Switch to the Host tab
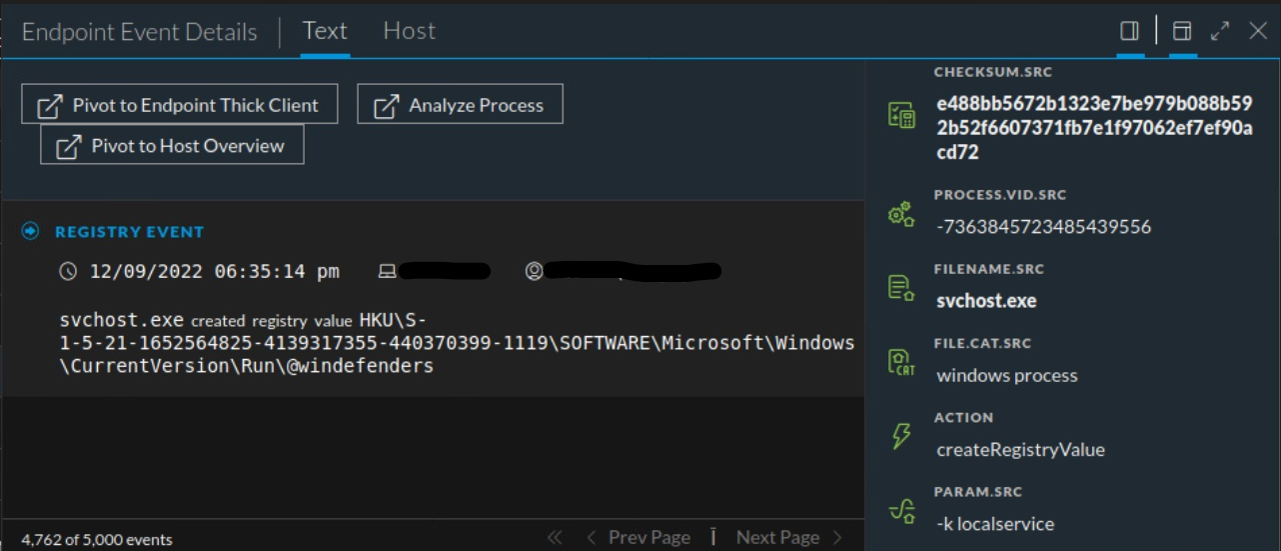This screenshot has width=1281, height=551. click(409, 31)
